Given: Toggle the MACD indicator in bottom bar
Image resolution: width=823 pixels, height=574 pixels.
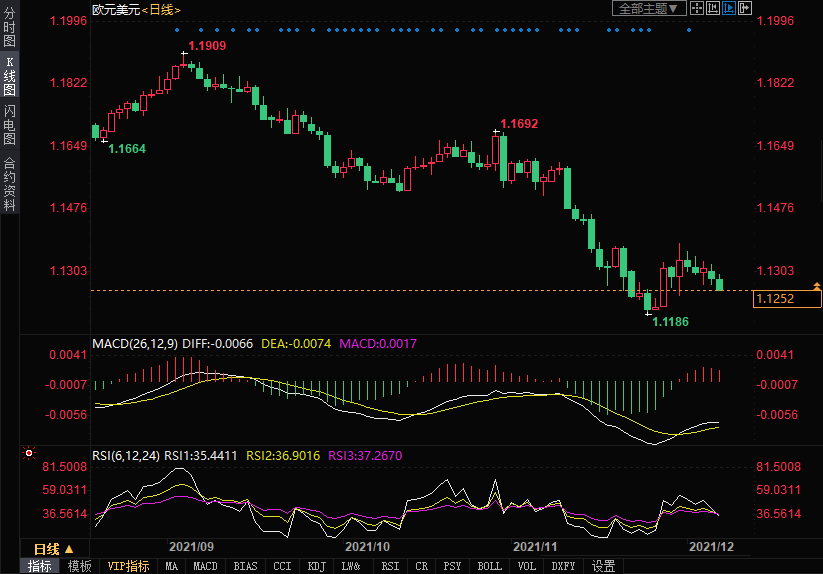Looking at the screenshot, I should coord(205,566).
